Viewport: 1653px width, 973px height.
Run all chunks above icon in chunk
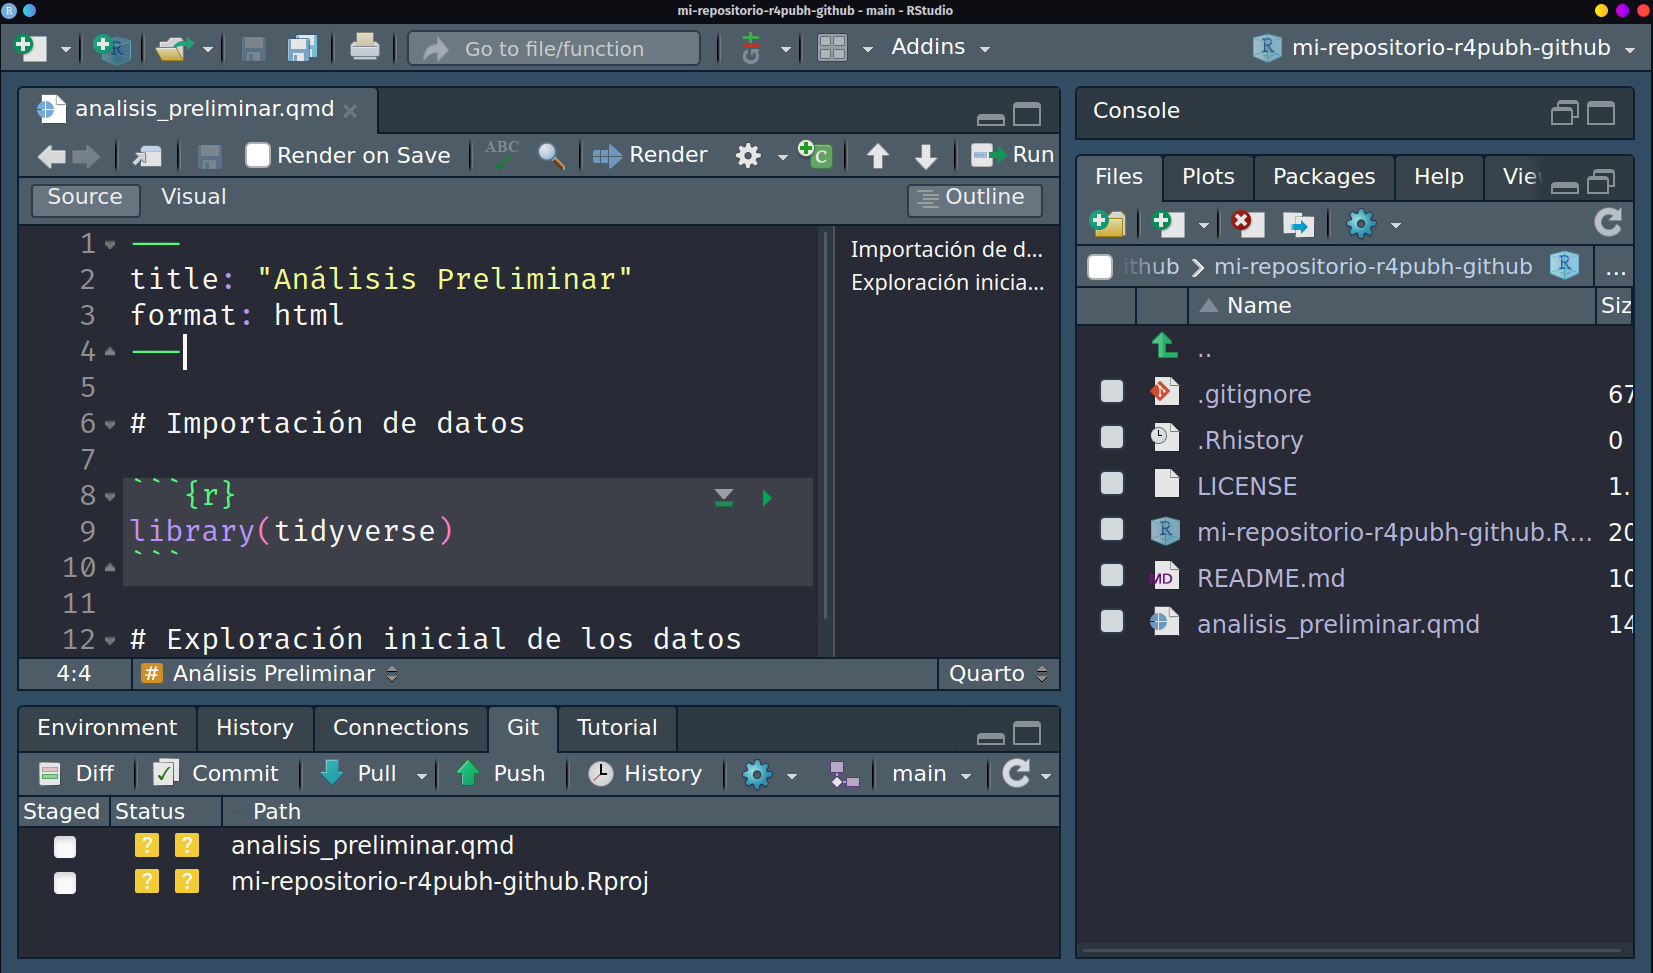(x=724, y=498)
